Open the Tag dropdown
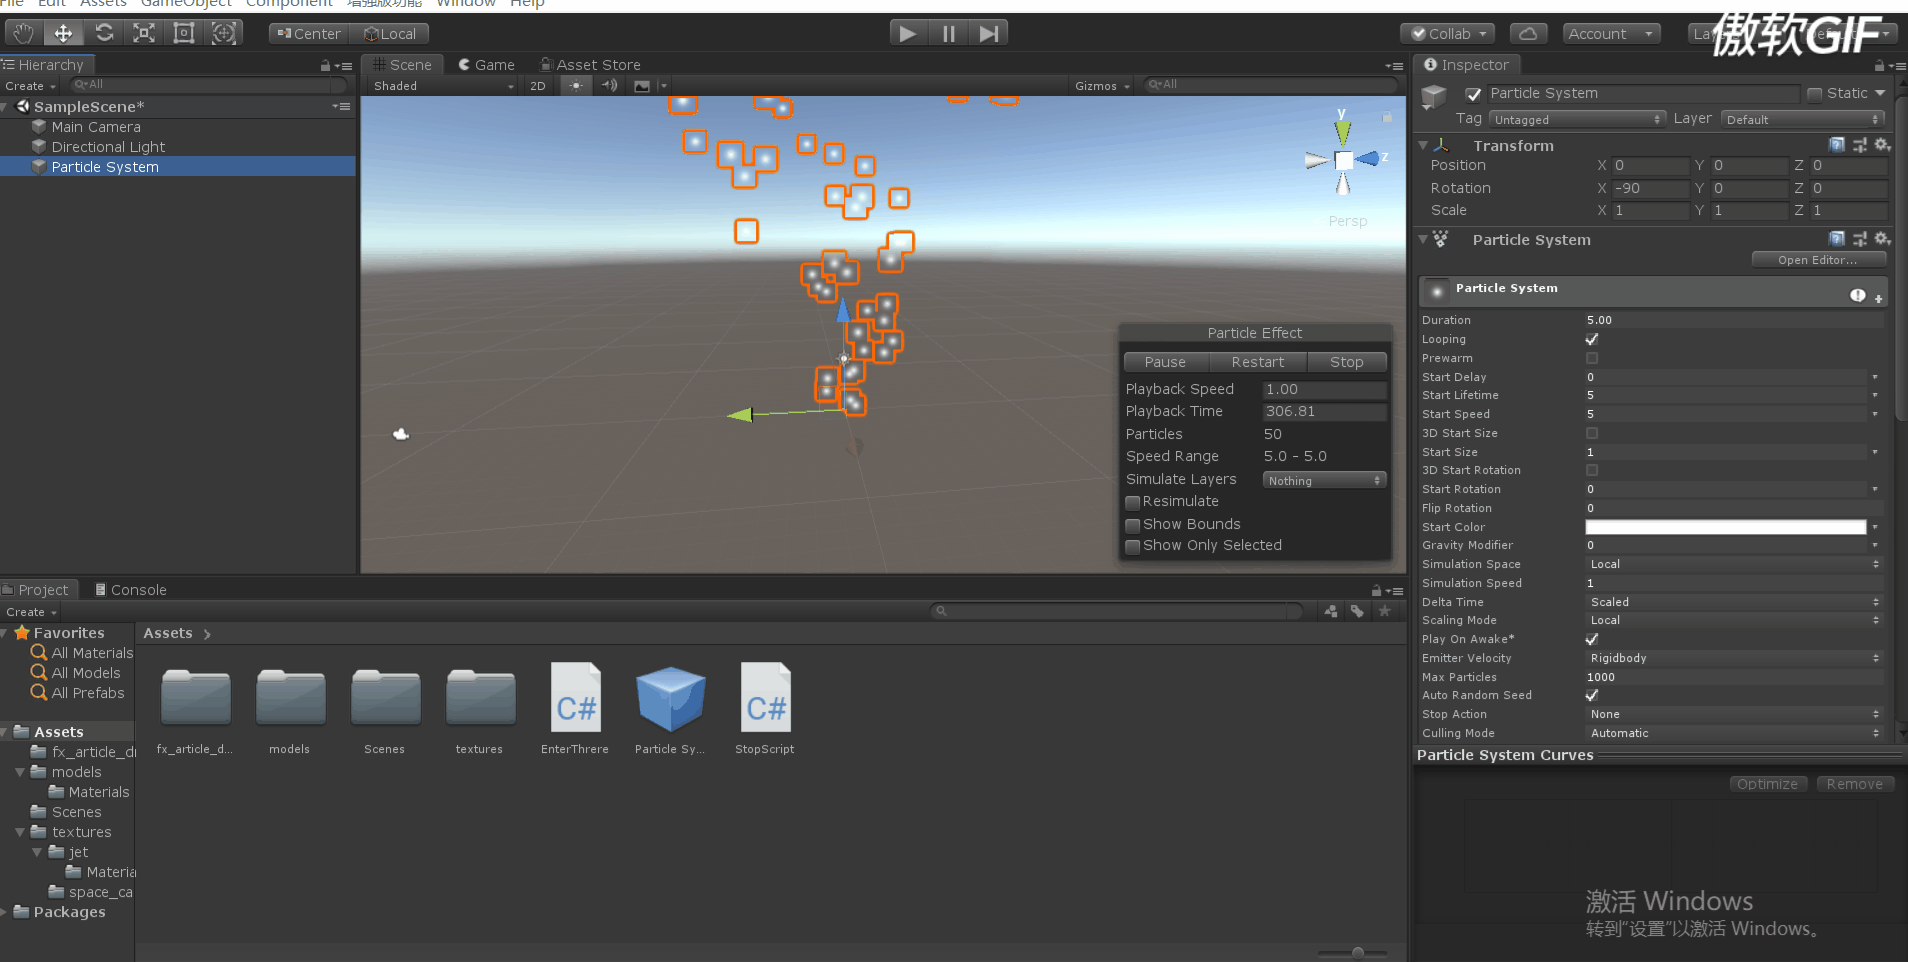The height and width of the screenshot is (962, 1908). [1577, 119]
